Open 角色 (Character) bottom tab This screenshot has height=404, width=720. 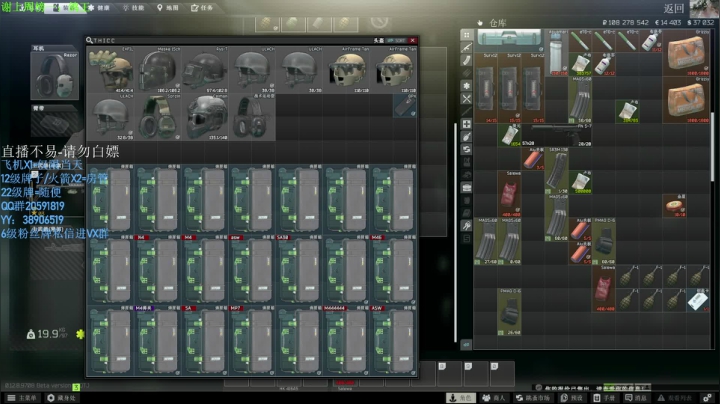point(462,398)
